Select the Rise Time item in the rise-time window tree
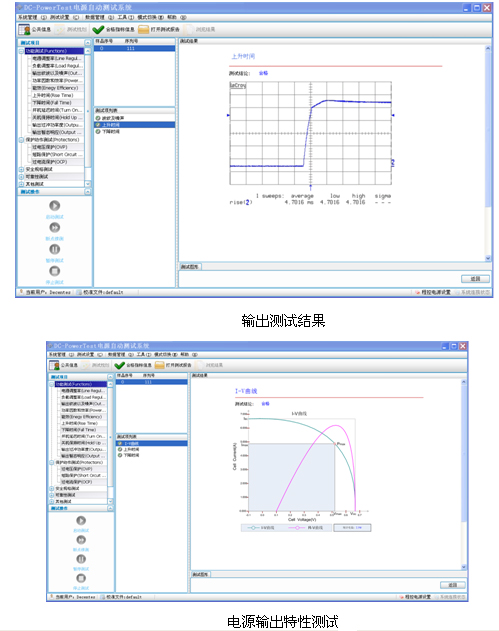 54,95
